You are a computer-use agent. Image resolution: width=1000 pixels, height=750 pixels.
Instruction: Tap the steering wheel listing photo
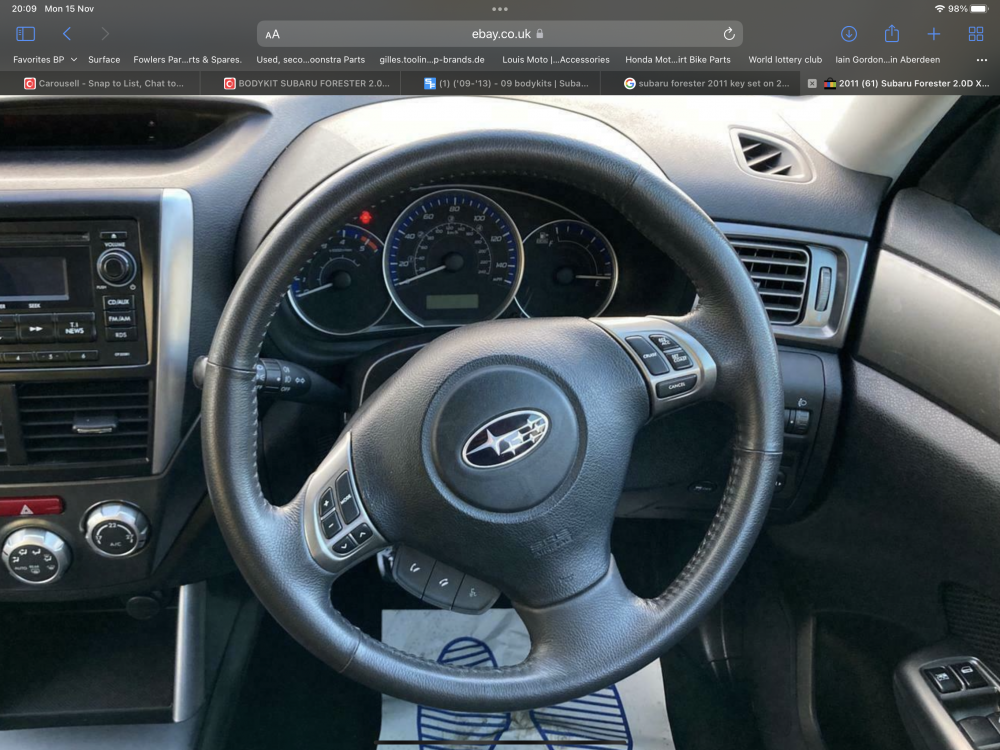click(x=500, y=423)
